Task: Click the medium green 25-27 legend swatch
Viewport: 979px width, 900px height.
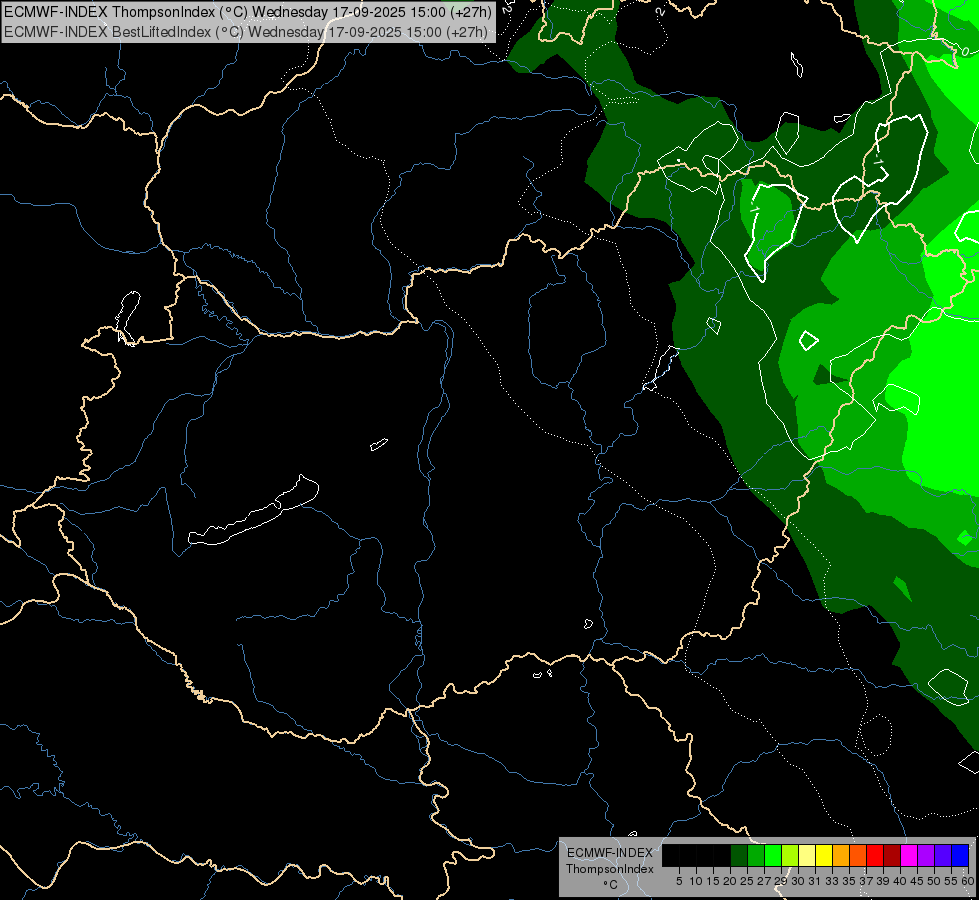Action: [x=756, y=855]
